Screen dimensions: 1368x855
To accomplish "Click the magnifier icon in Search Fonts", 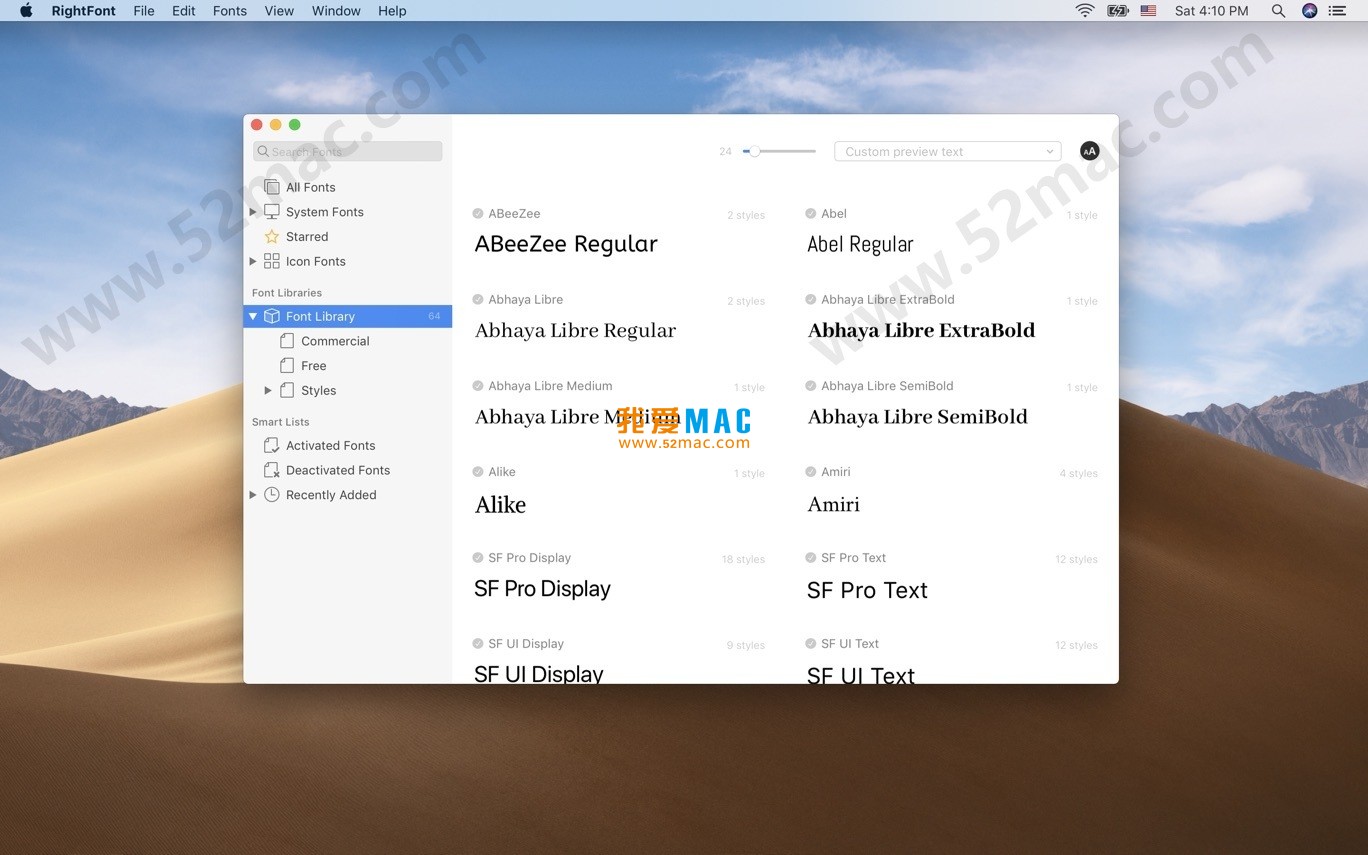I will 263,152.
